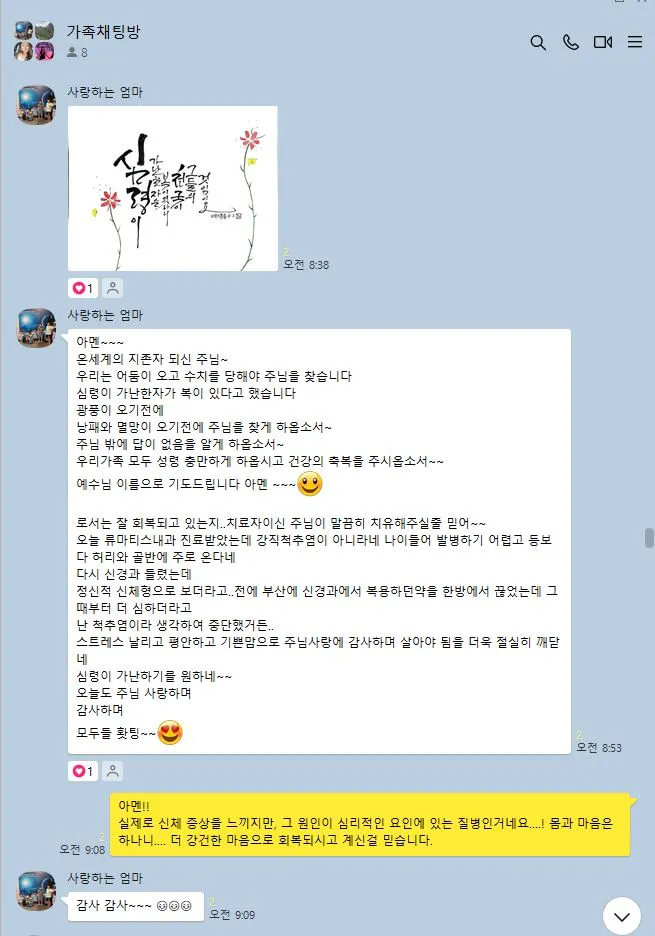Click the 가족채팅방 chat room title
This screenshot has width=655, height=936.
tap(103, 32)
